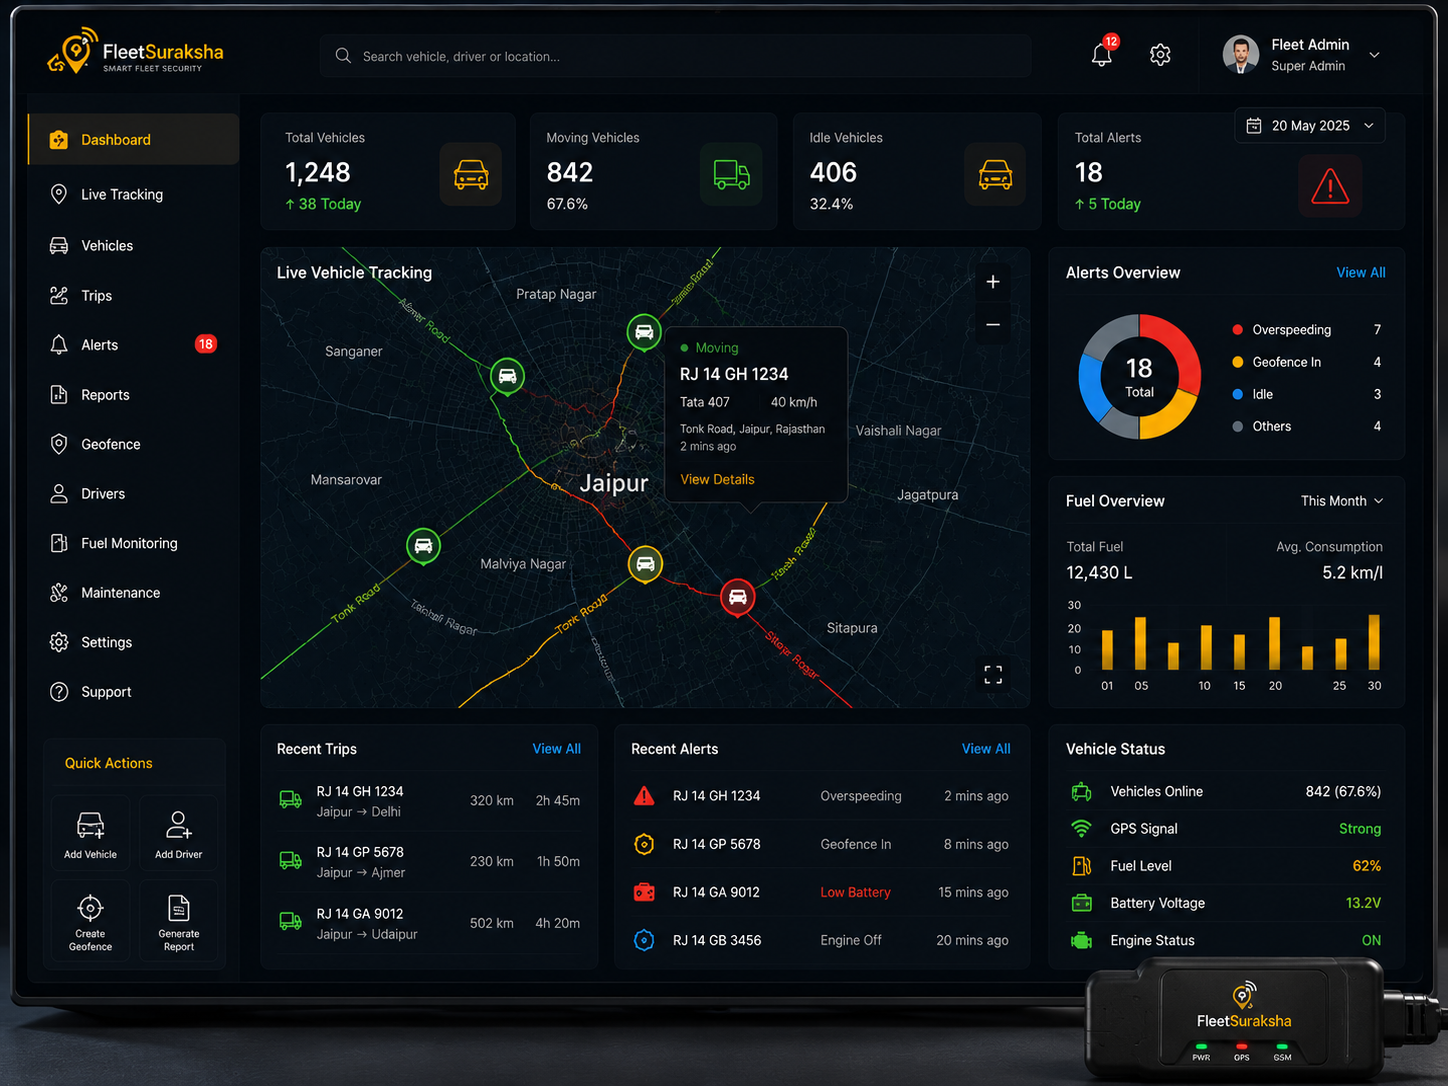Click the fuel chart bar above label 30
1448x1086 pixels.
[1374, 642]
